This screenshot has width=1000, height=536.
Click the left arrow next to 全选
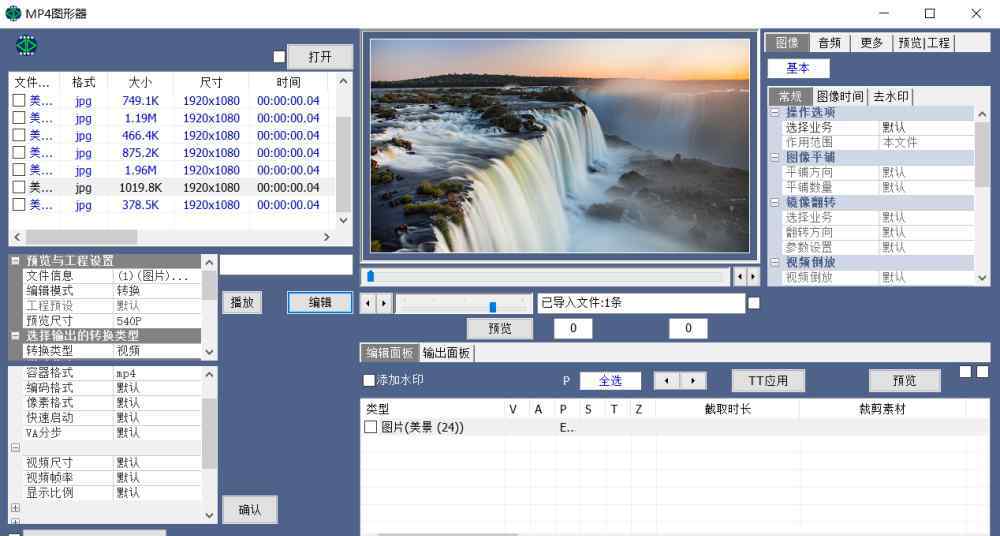667,381
